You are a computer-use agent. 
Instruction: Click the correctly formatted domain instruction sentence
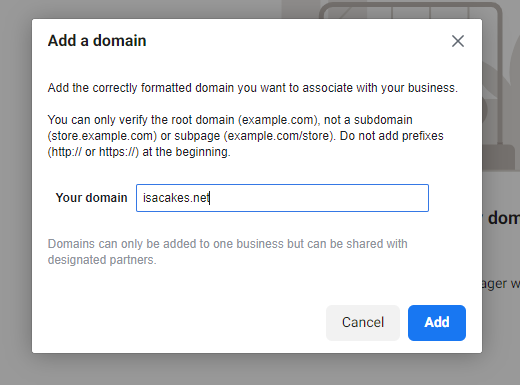tap(253, 88)
